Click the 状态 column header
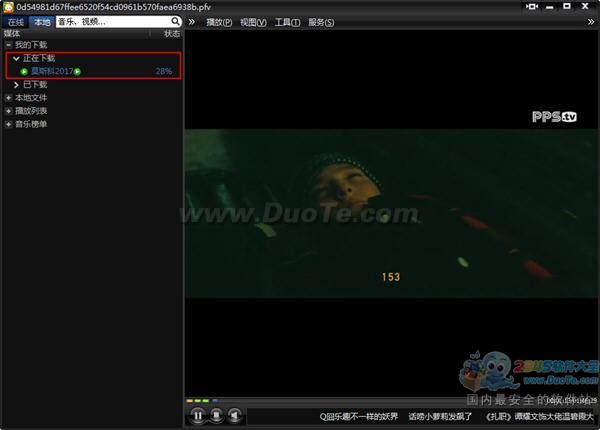The image size is (600, 430). coord(172,34)
